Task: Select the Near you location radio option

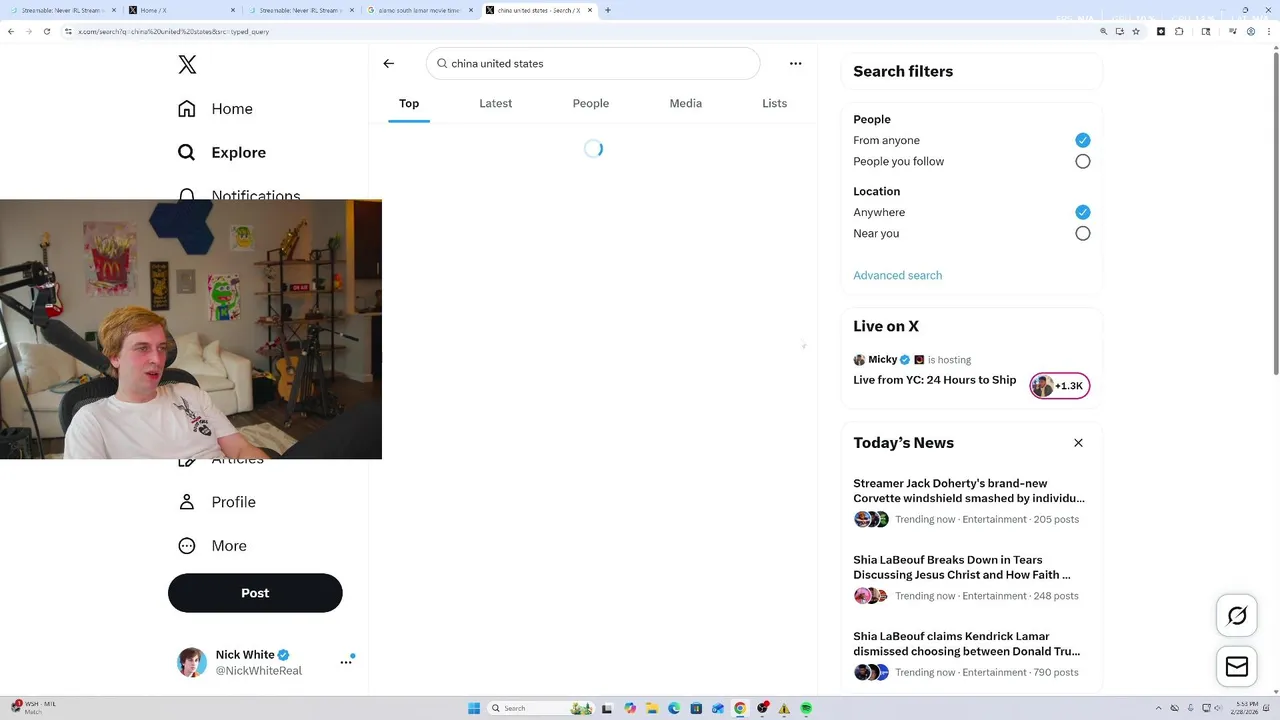Action: tap(1083, 233)
